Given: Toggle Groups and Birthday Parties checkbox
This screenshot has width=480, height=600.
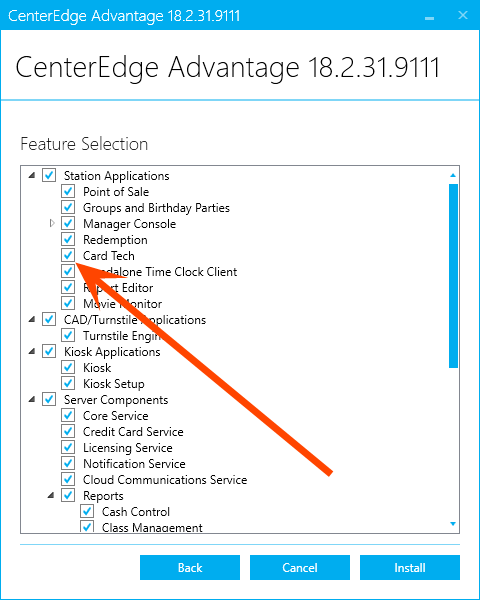Looking at the screenshot, I should point(68,207).
